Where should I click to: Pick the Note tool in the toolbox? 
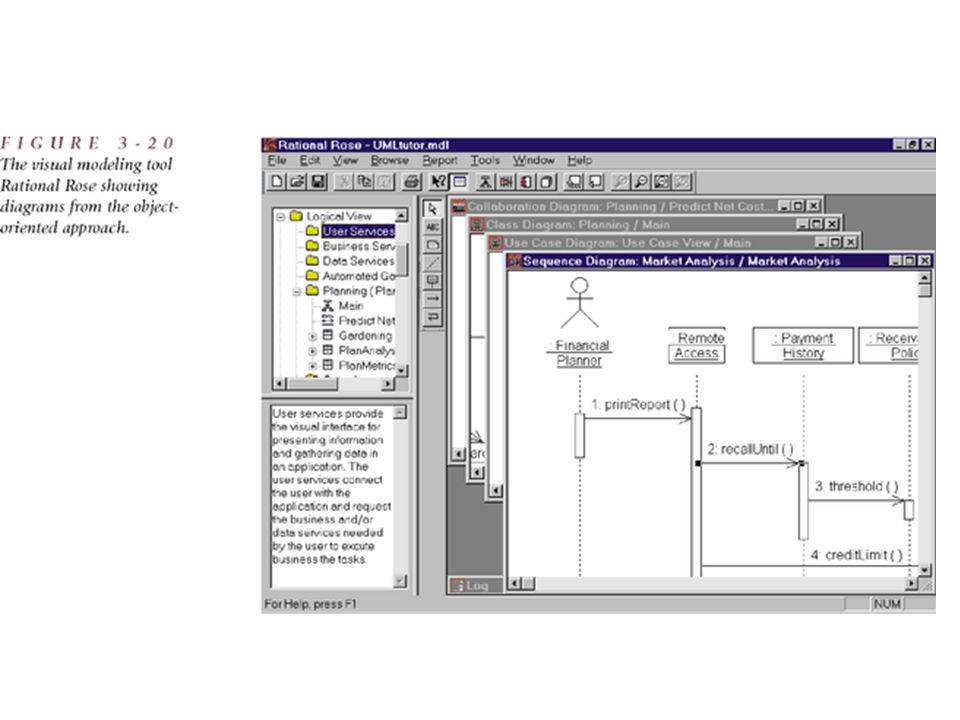(432, 245)
